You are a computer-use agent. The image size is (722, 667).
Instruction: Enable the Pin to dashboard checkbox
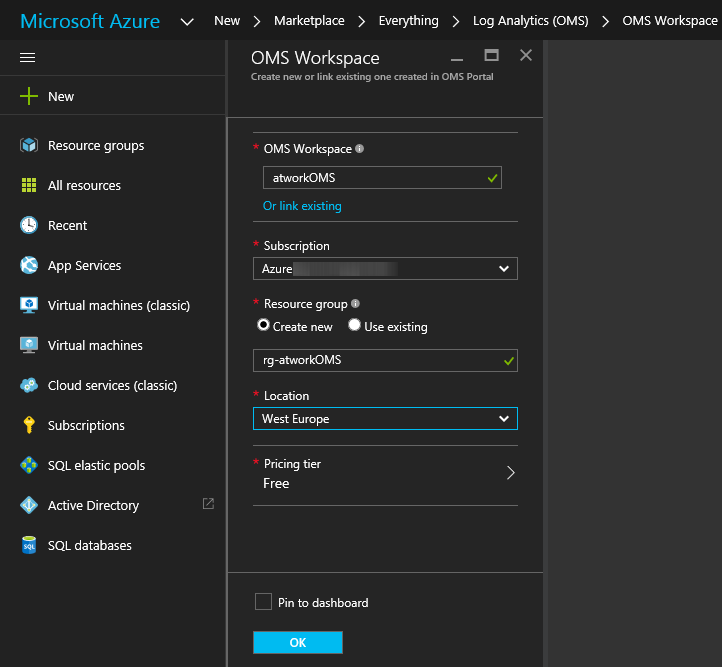(263, 602)
